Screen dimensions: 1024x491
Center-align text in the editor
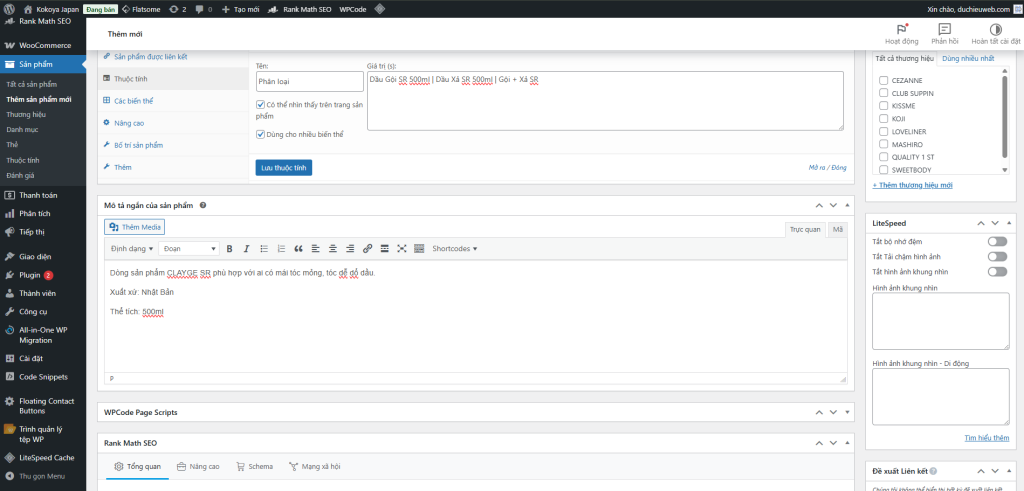332,248
